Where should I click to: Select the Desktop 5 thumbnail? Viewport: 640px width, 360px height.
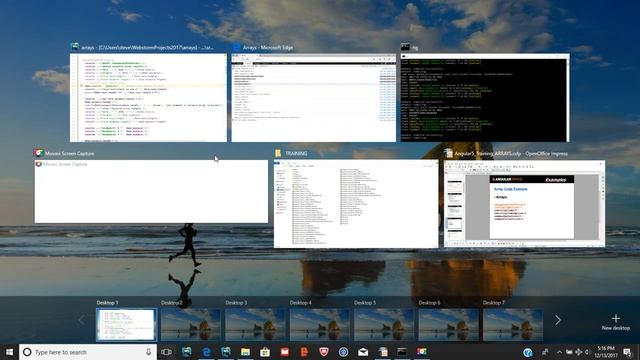click(x=384, y=324)
